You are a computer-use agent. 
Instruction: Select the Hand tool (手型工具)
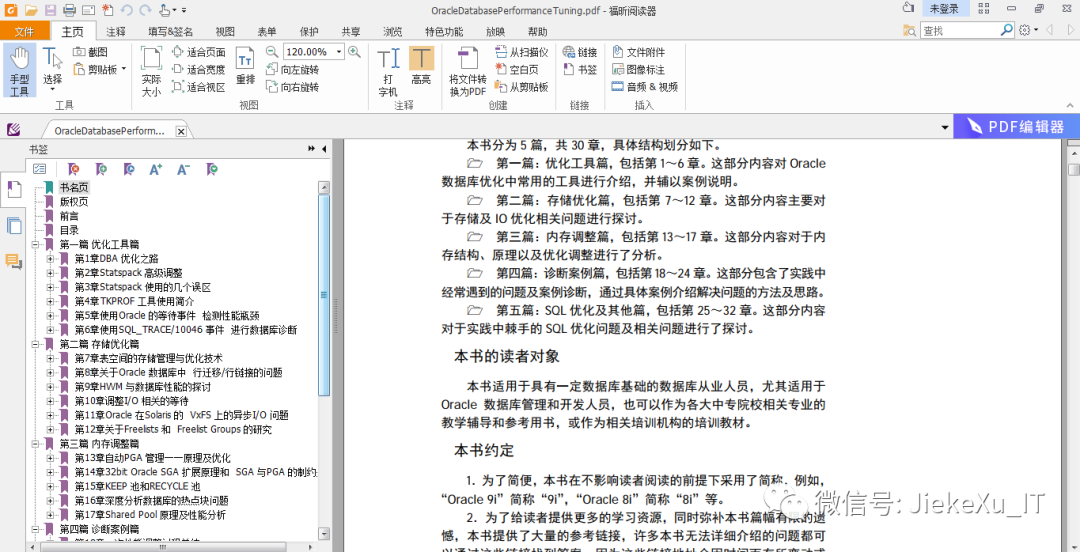tap(19, 70)
